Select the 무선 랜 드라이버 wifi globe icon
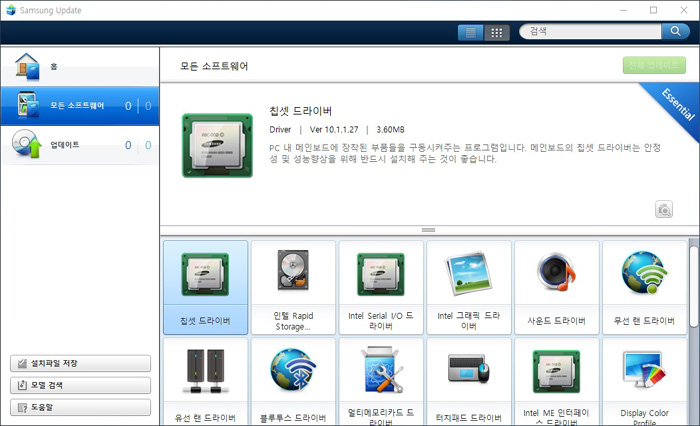This screenshot has width=700, height=426. [644, 272]
